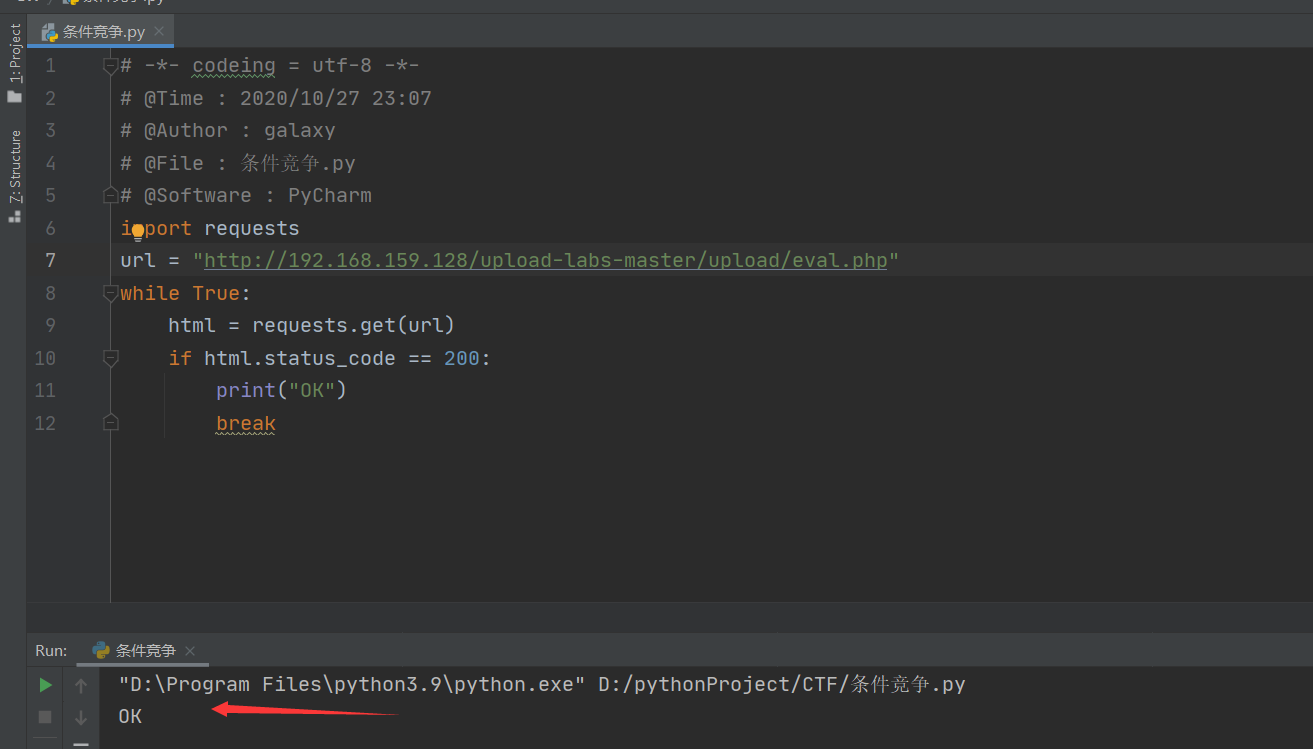The width and height of the screenshot is (1313, 749).
Task: Click 'requests.get(url)' on line 9
Action: pyautogui.click(x=354, y=325)
